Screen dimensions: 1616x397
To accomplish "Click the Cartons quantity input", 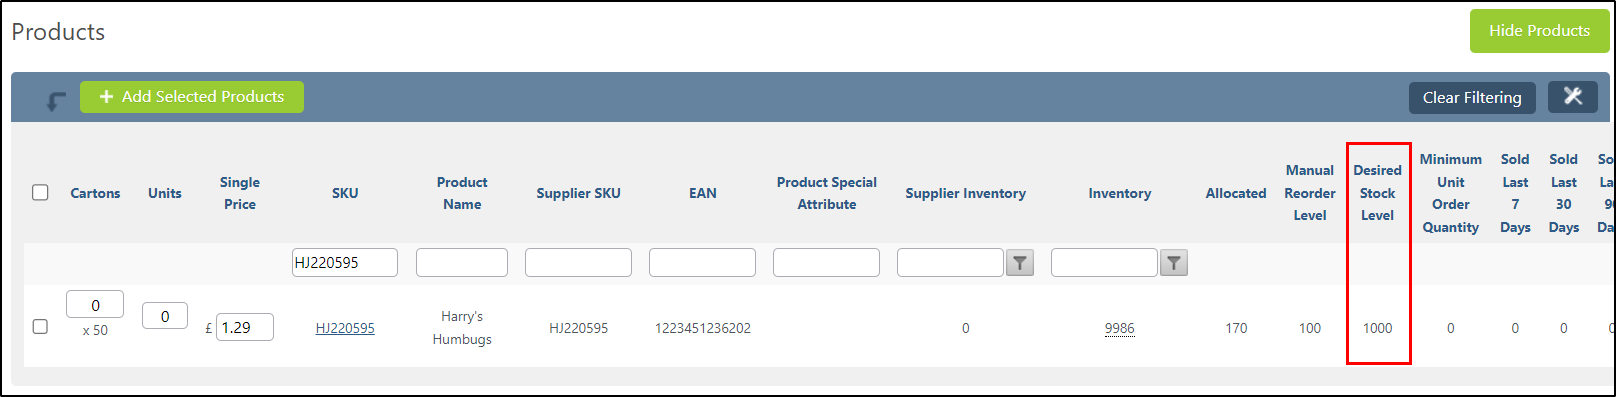I will click(95, 305).
